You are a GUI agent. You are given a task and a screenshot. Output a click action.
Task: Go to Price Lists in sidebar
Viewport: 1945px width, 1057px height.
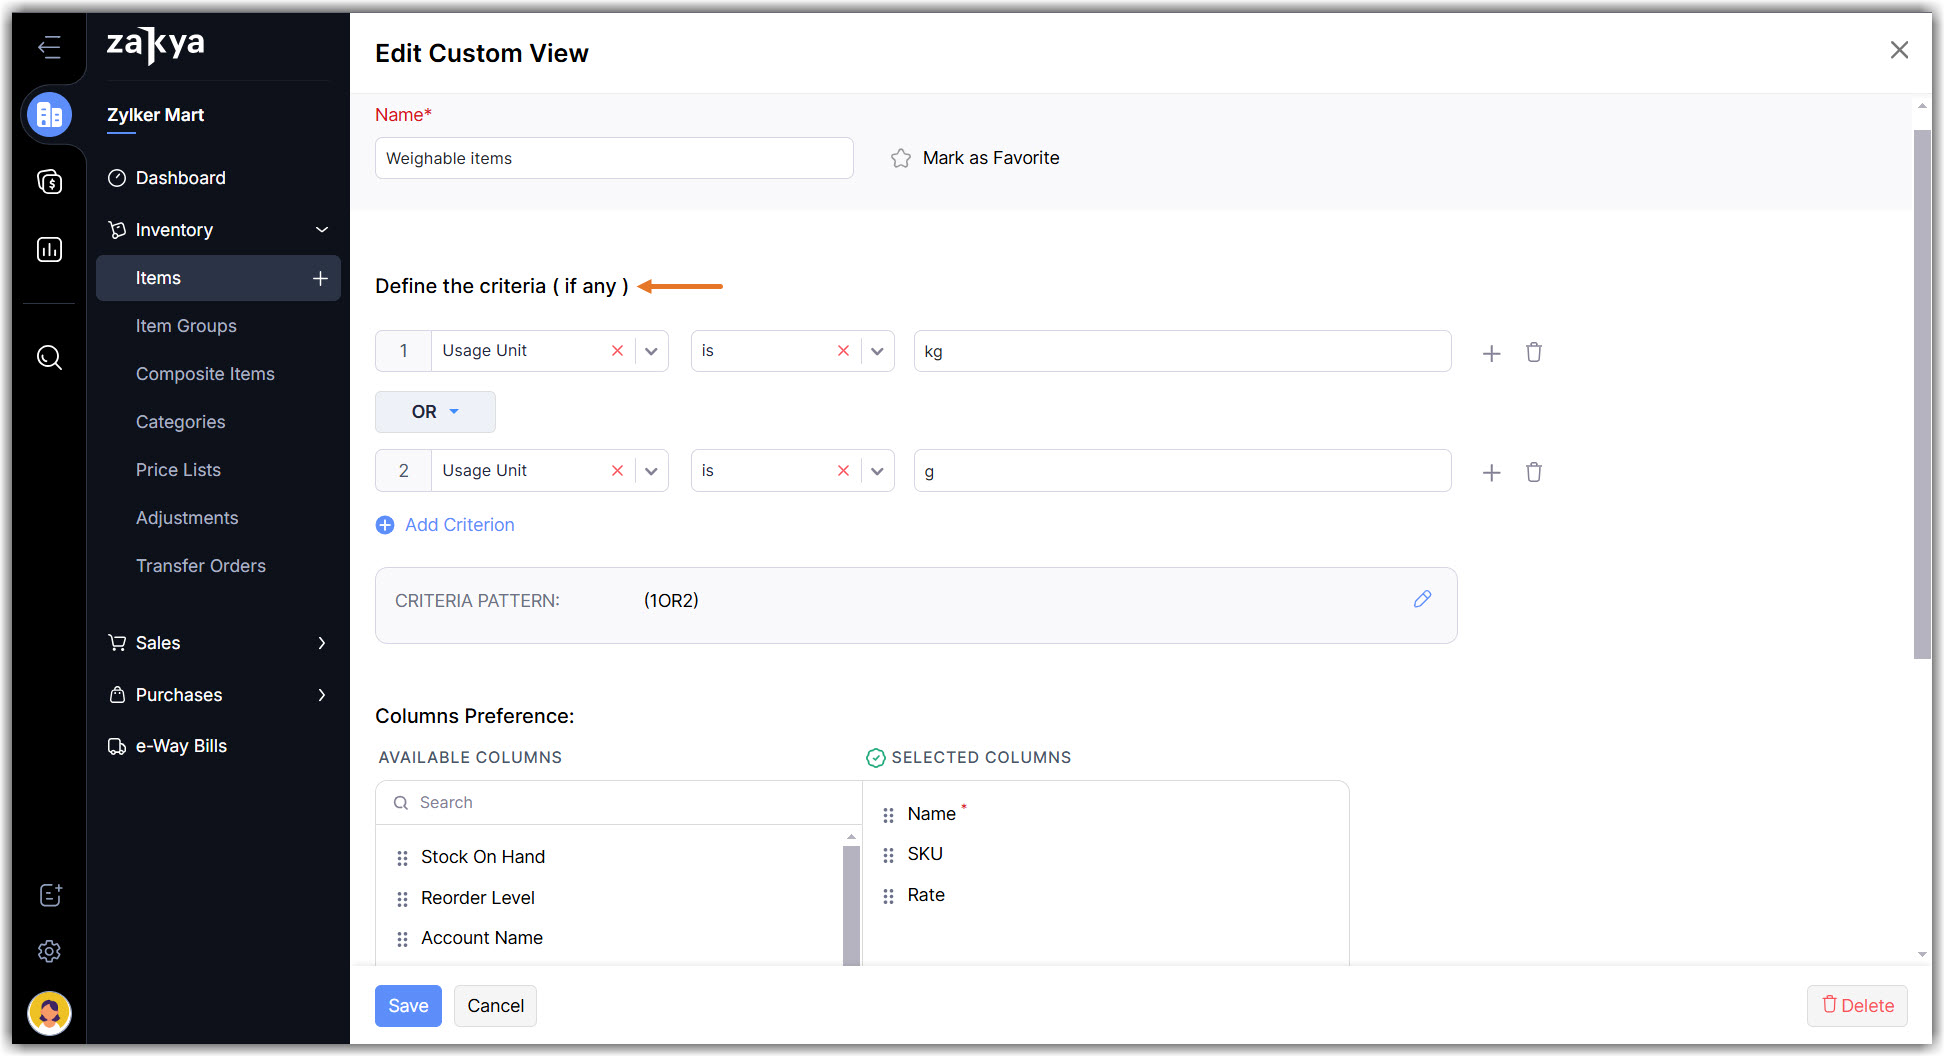click(178, 470)
